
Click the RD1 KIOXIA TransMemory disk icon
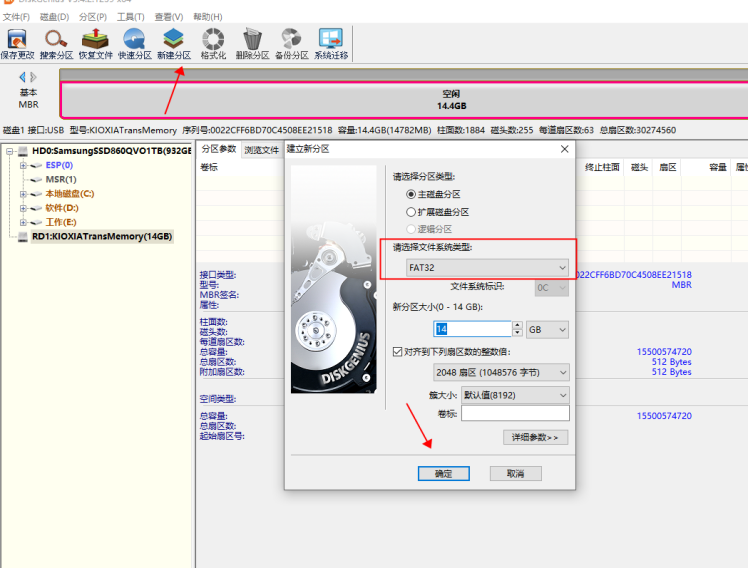[23, 237]
